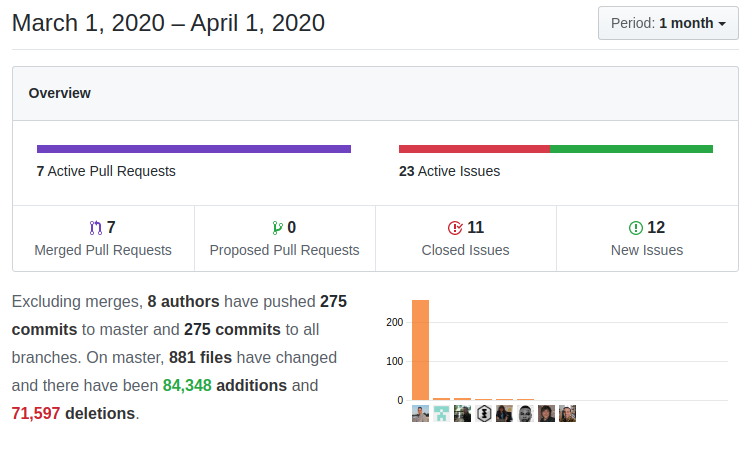
Task: Click the third contributor avatar
Action: pyautogui.click(x=463, y=414)
